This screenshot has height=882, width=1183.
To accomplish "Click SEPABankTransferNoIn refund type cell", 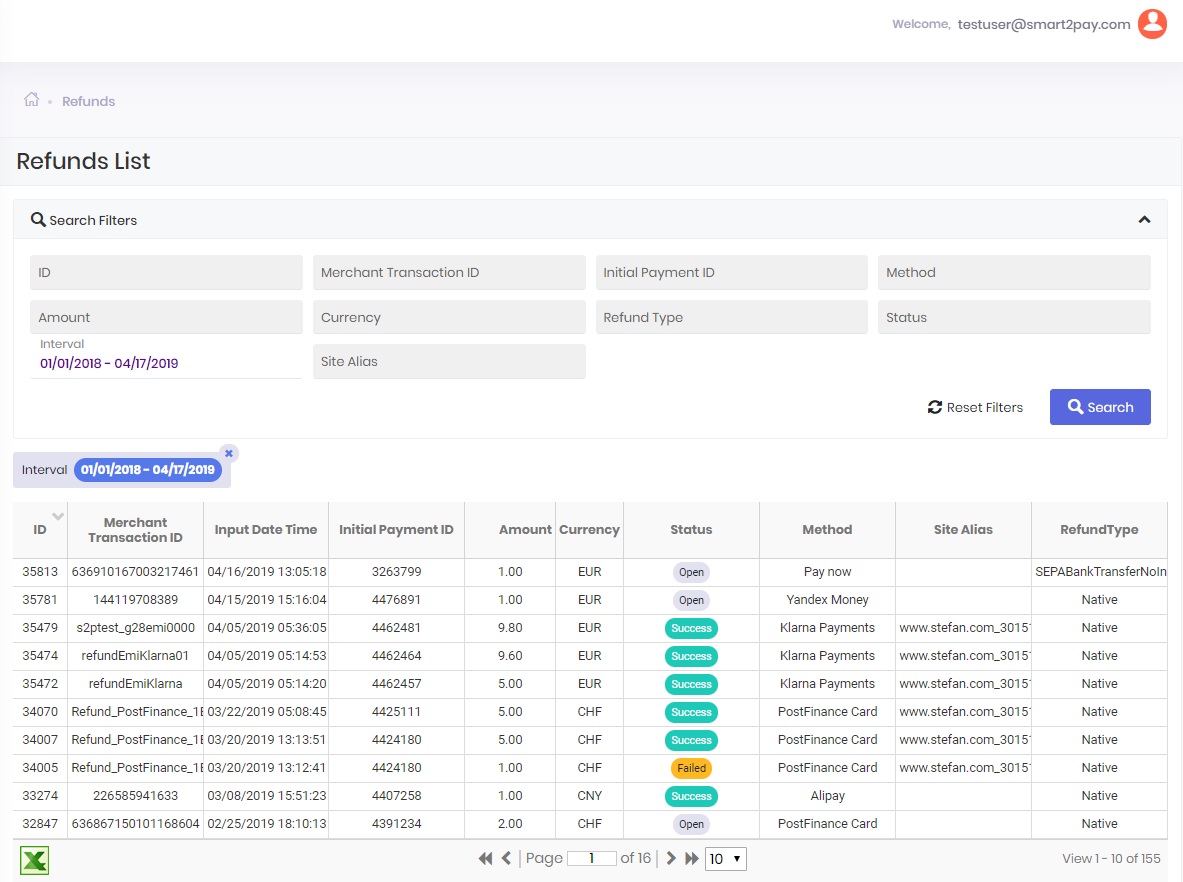I will (x=1101, y=572).
